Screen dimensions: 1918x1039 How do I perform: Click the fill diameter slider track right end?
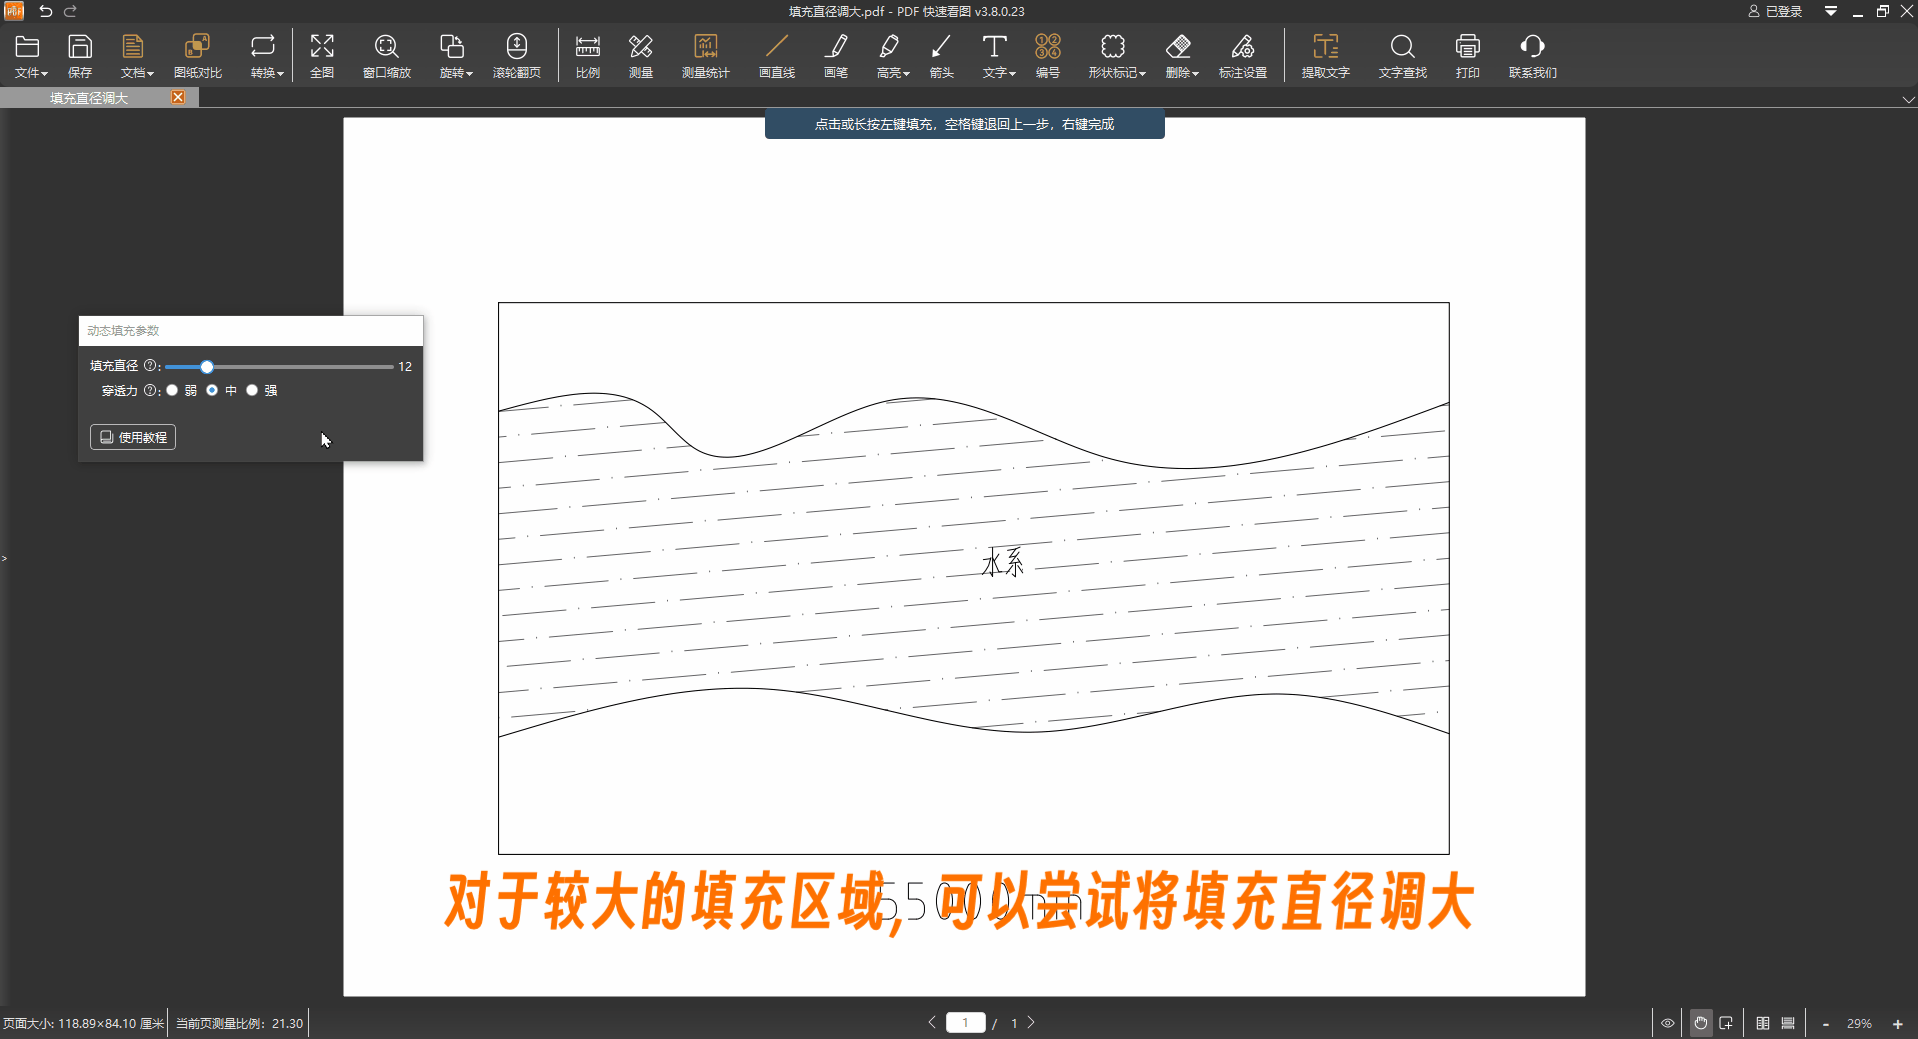coord(390,367)
